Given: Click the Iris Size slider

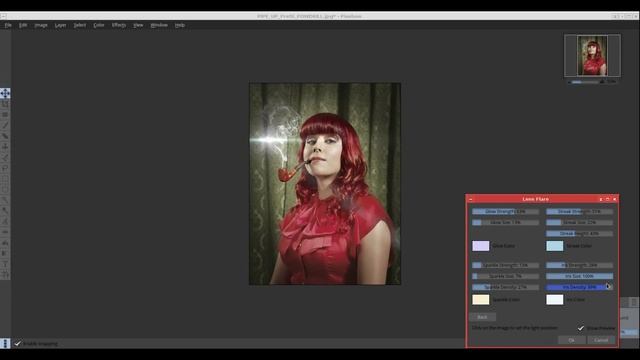Looking at the screenshot, I should 580,276.
